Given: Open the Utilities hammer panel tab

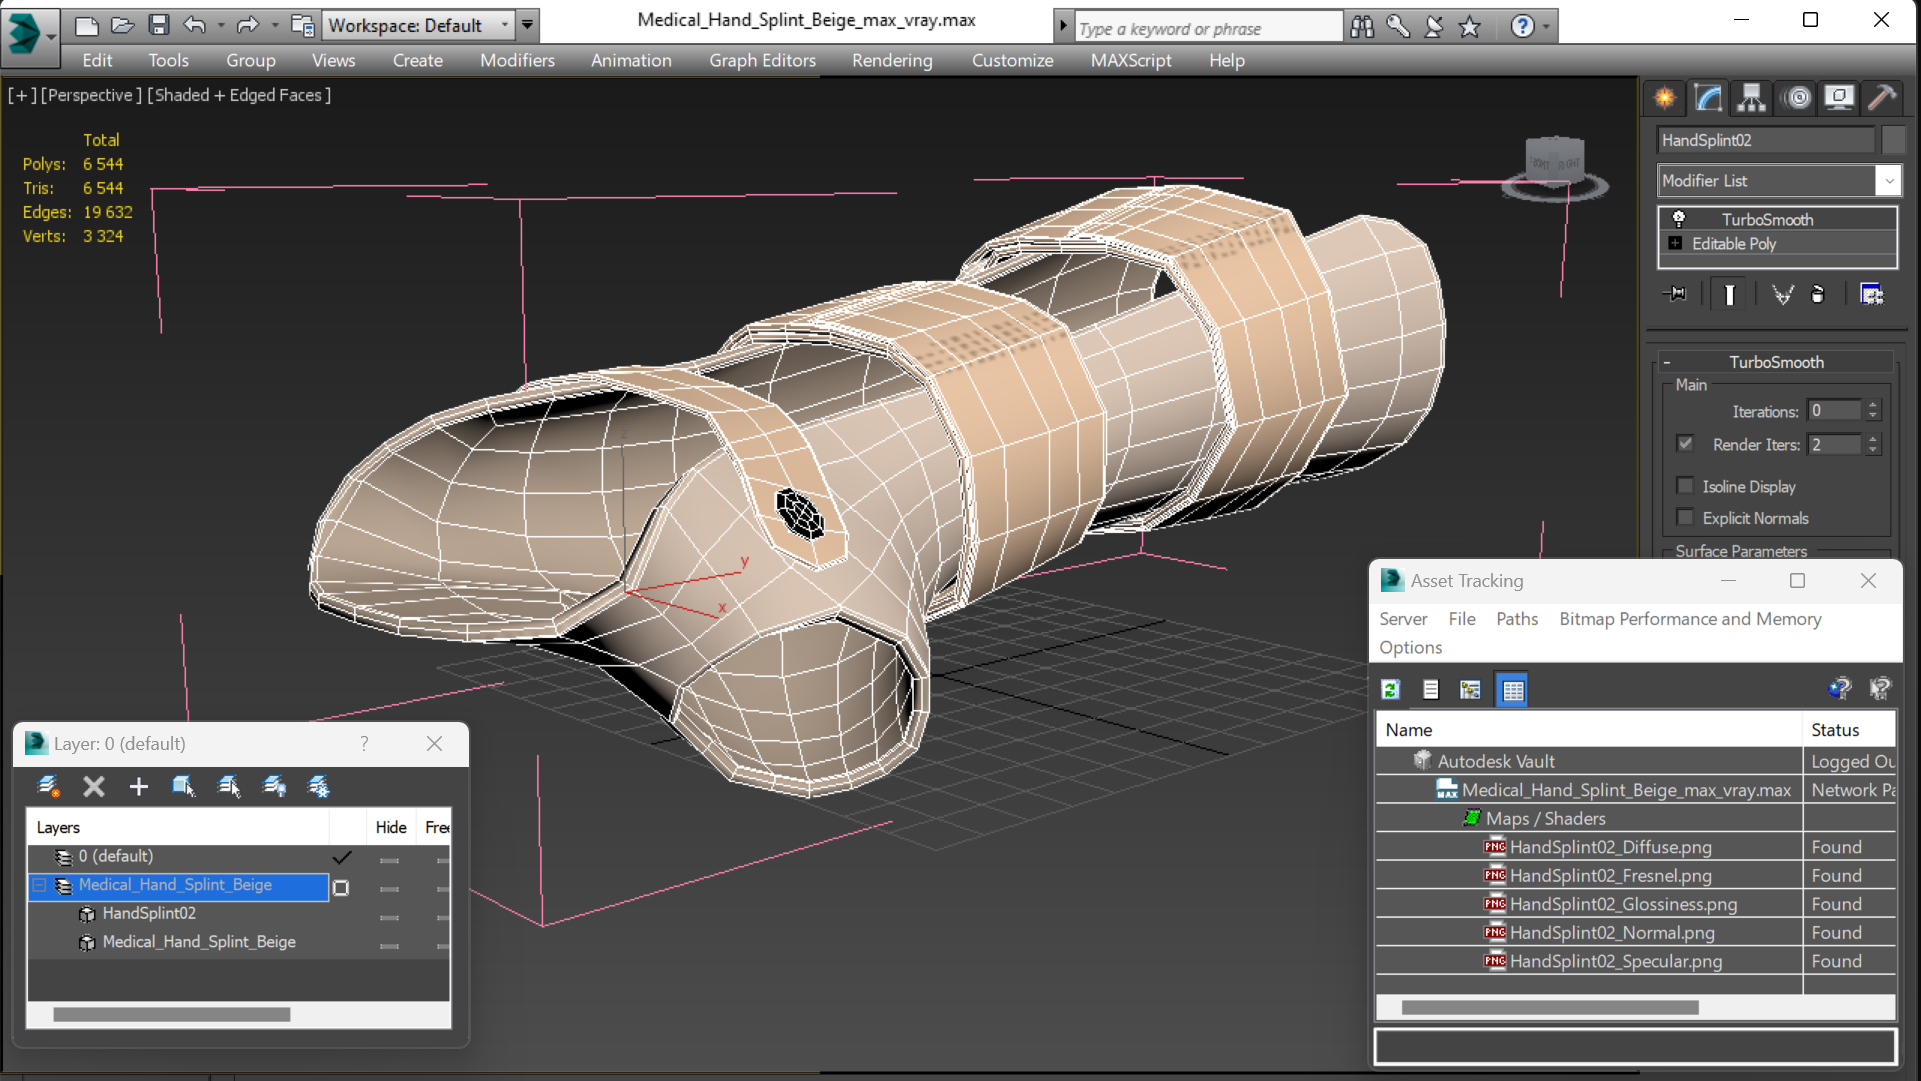Looking at the screenshot, I should pyautogui.click(x=1881, y=97).
